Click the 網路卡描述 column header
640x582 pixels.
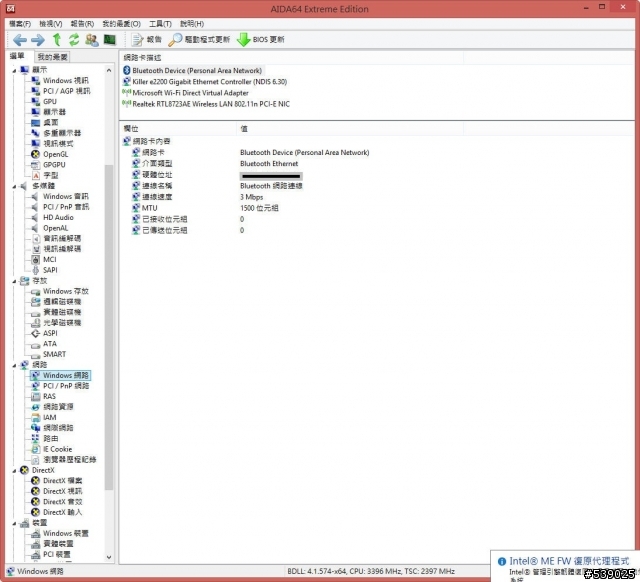tap(291, 58)
